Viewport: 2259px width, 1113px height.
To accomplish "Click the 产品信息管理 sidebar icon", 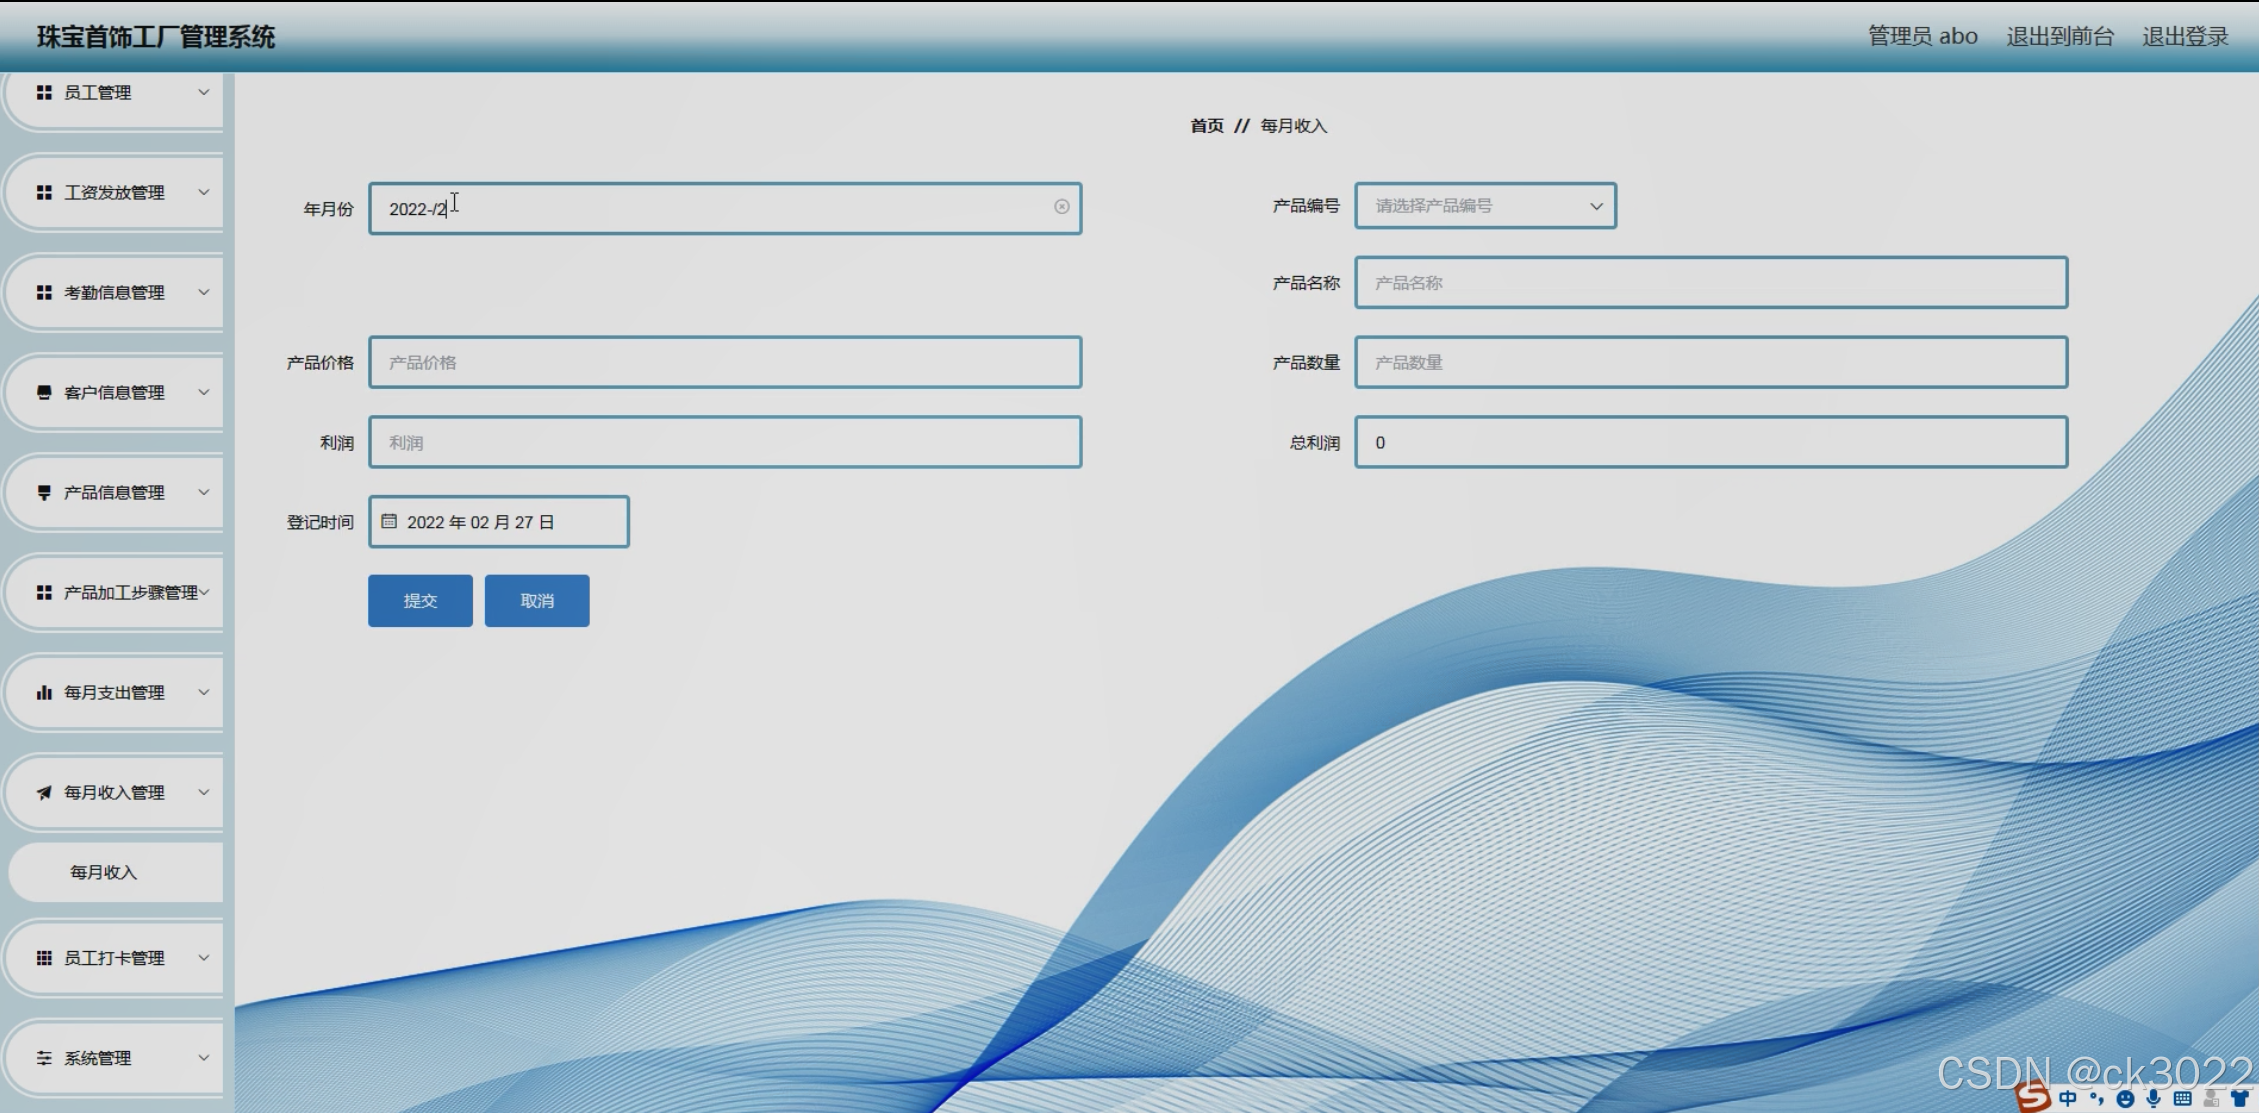I will [44, 492].
